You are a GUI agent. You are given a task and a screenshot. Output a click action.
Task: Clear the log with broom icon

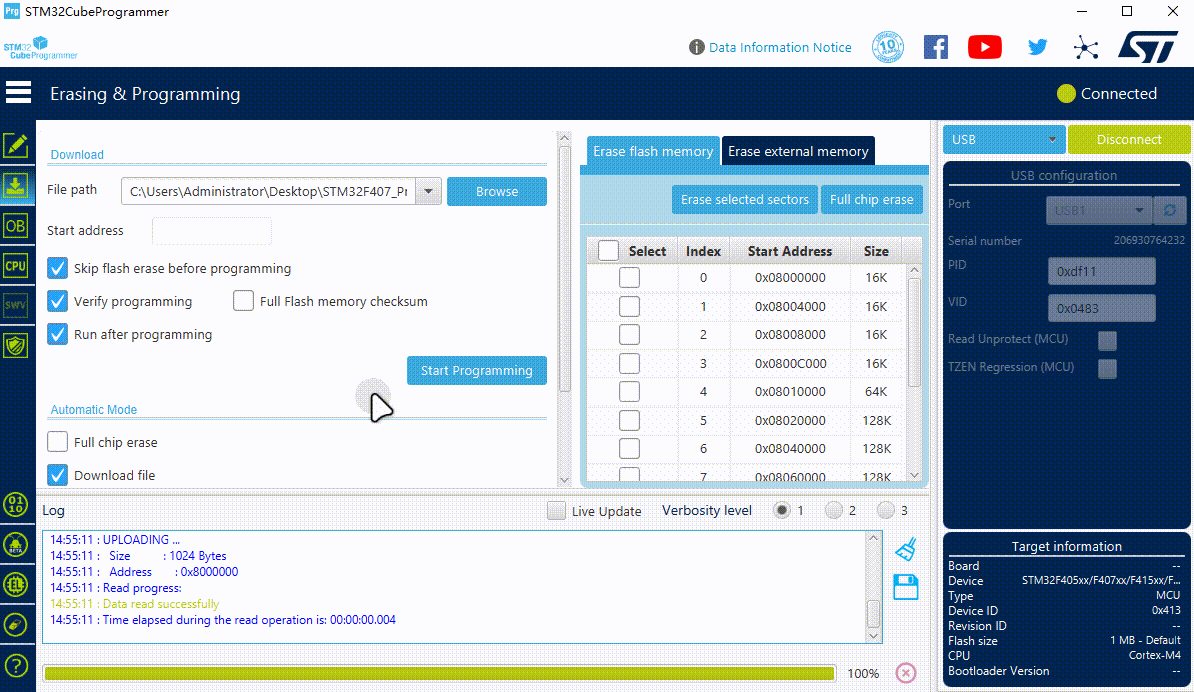tap(906, 549)
